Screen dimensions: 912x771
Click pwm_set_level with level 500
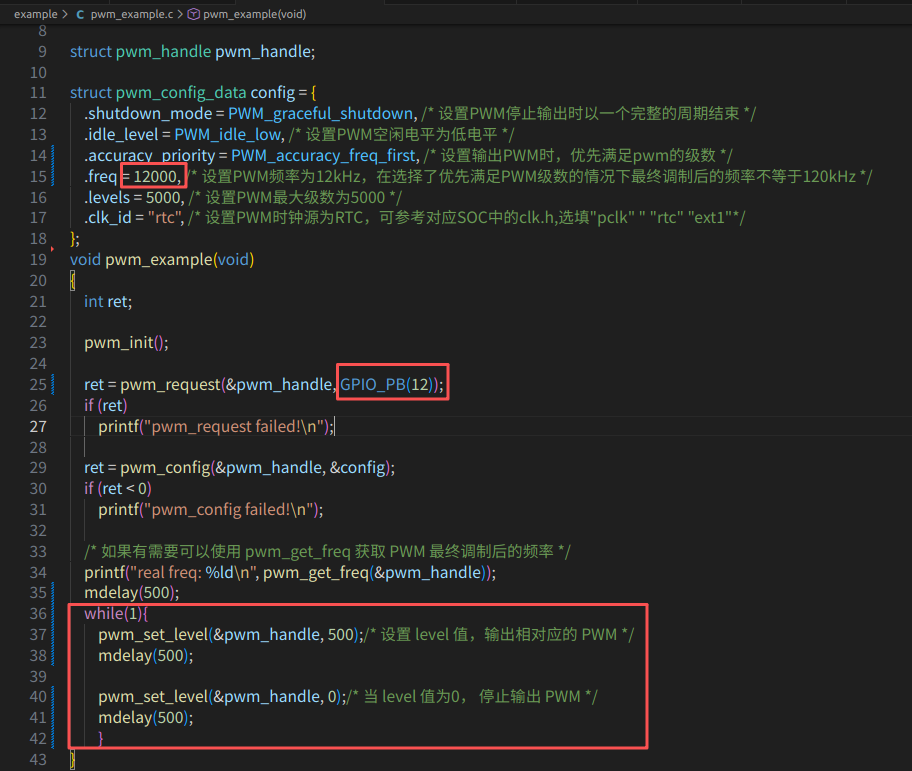(x=230, y=634)
